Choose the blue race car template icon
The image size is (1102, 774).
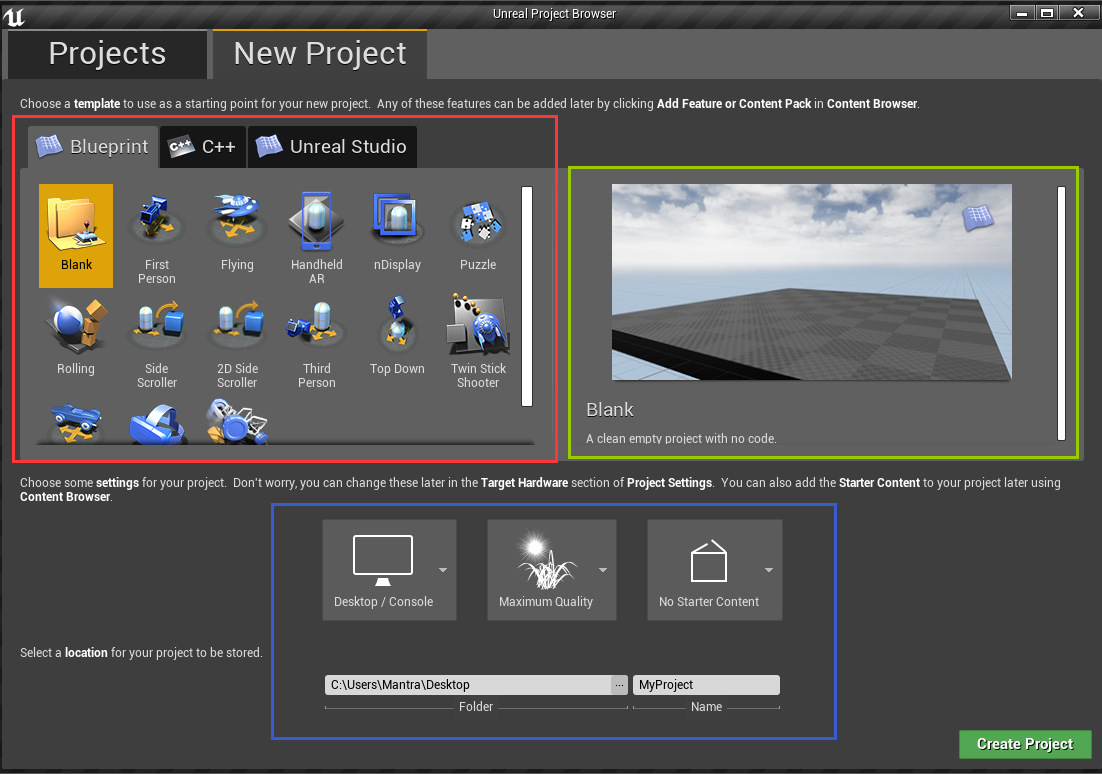pyautogui.click(x=76, y=422)
